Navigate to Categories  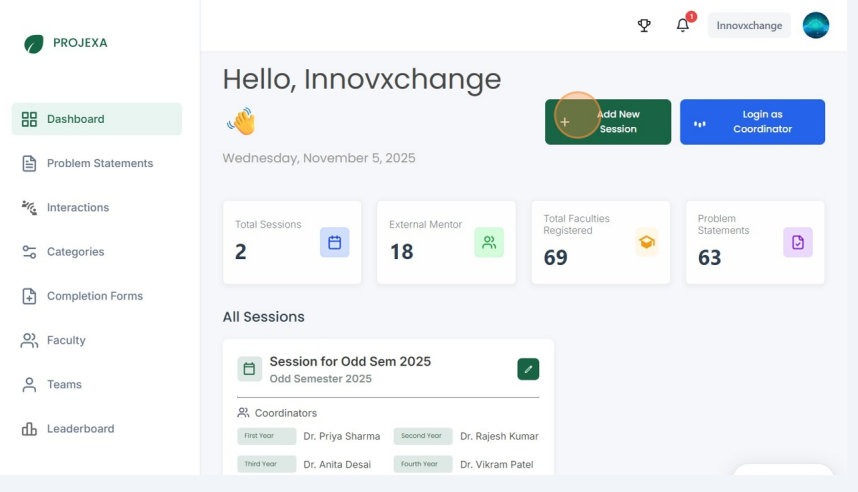click(75, 252)
